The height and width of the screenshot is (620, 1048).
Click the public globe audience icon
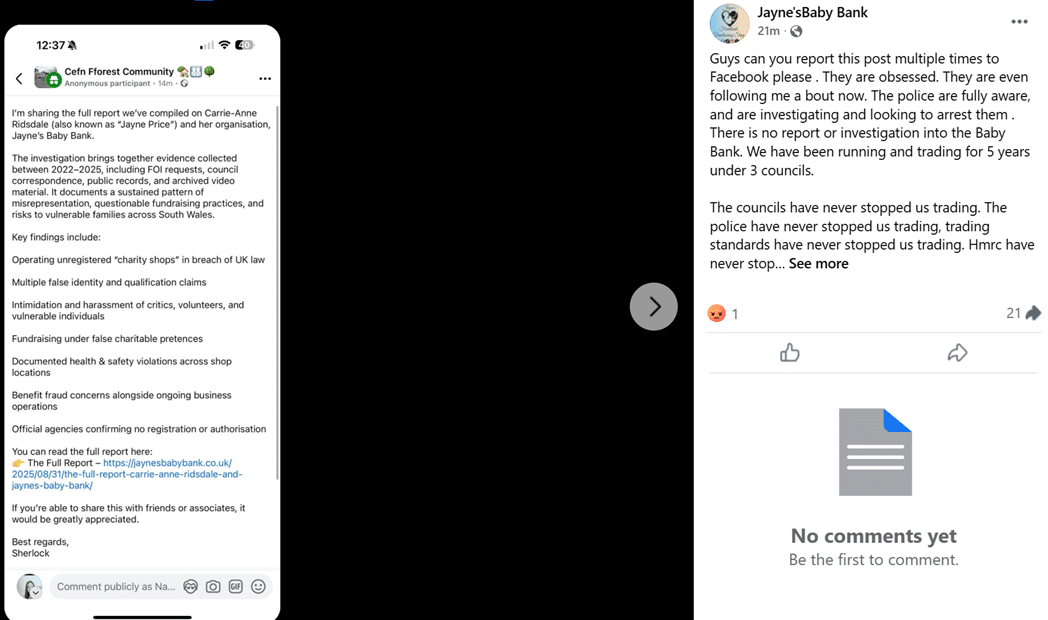coord(796,31)
